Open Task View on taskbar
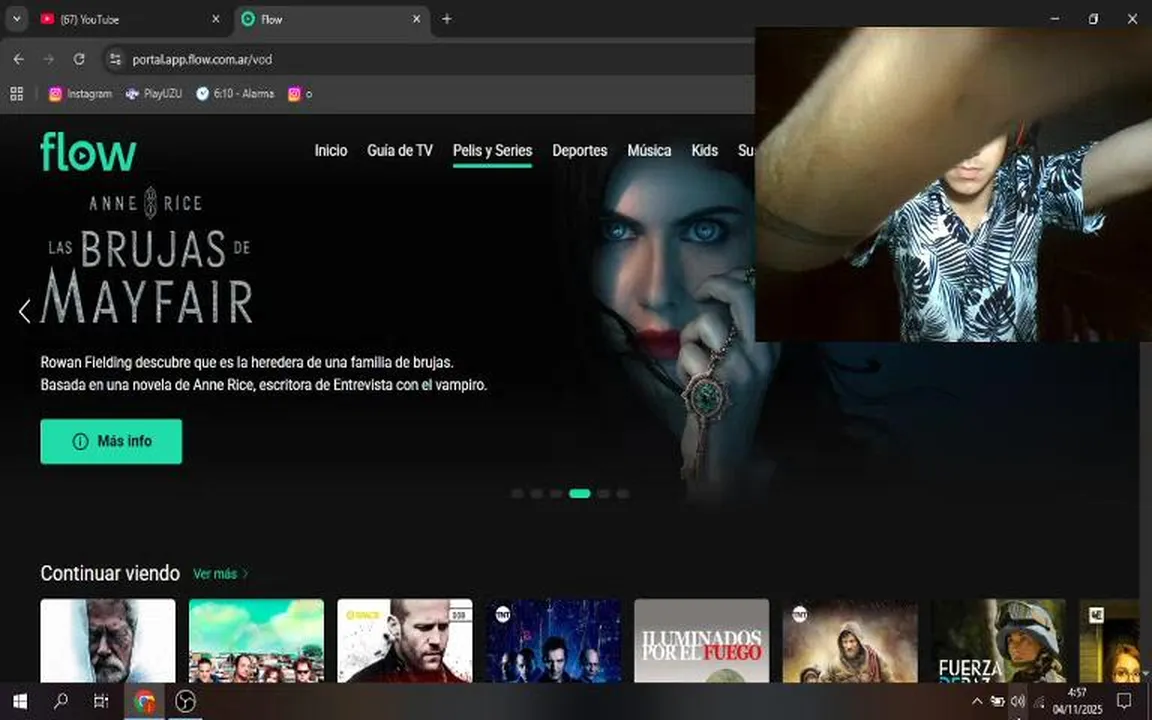Viewport: 1152px width, 720px height. point(101,702)
